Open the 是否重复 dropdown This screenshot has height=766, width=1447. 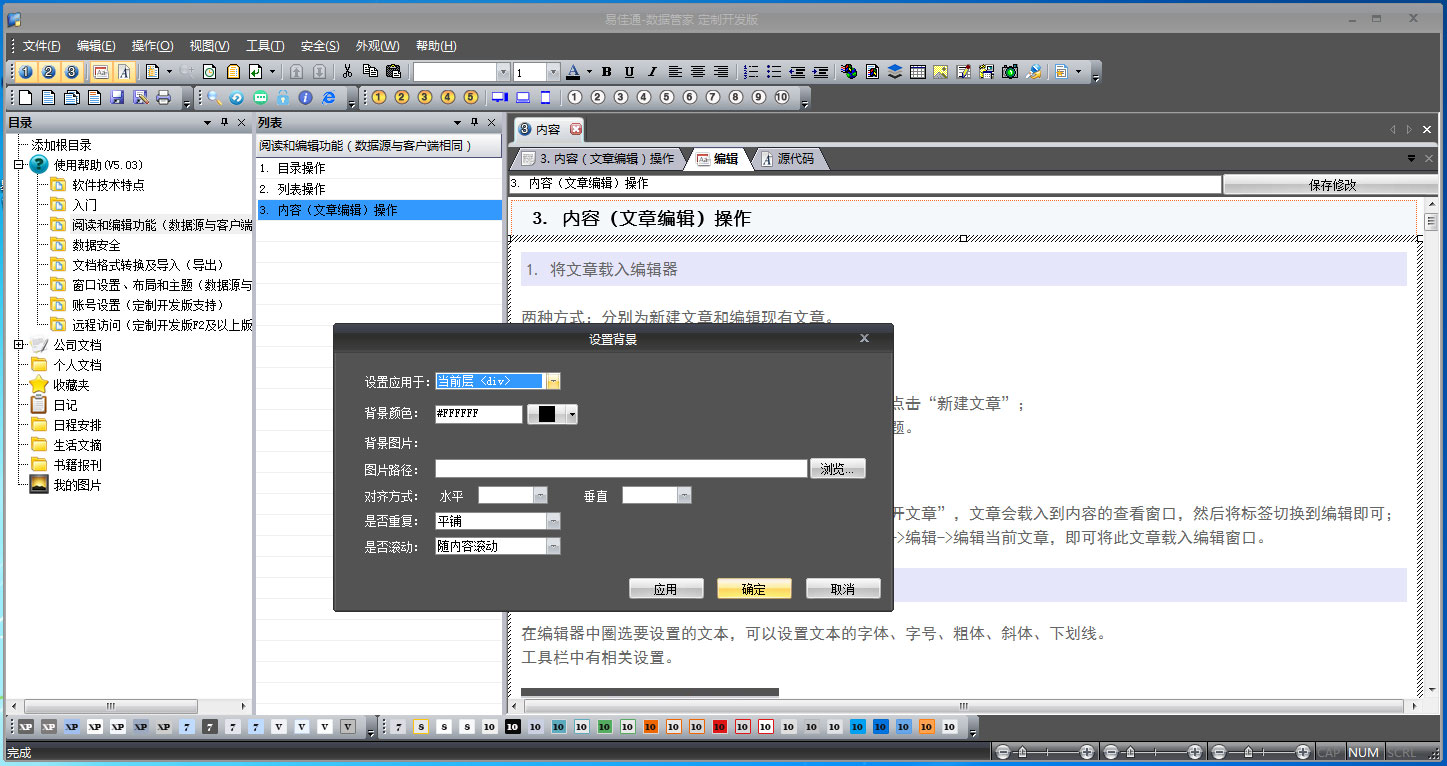[553, 520]
